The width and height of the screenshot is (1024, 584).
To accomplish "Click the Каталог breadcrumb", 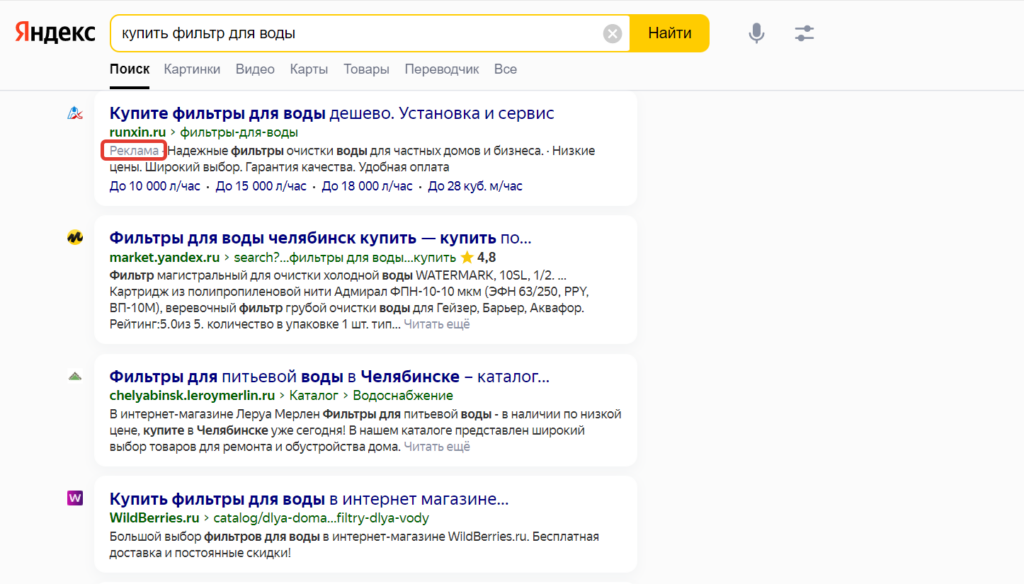I will pos(313,395).
